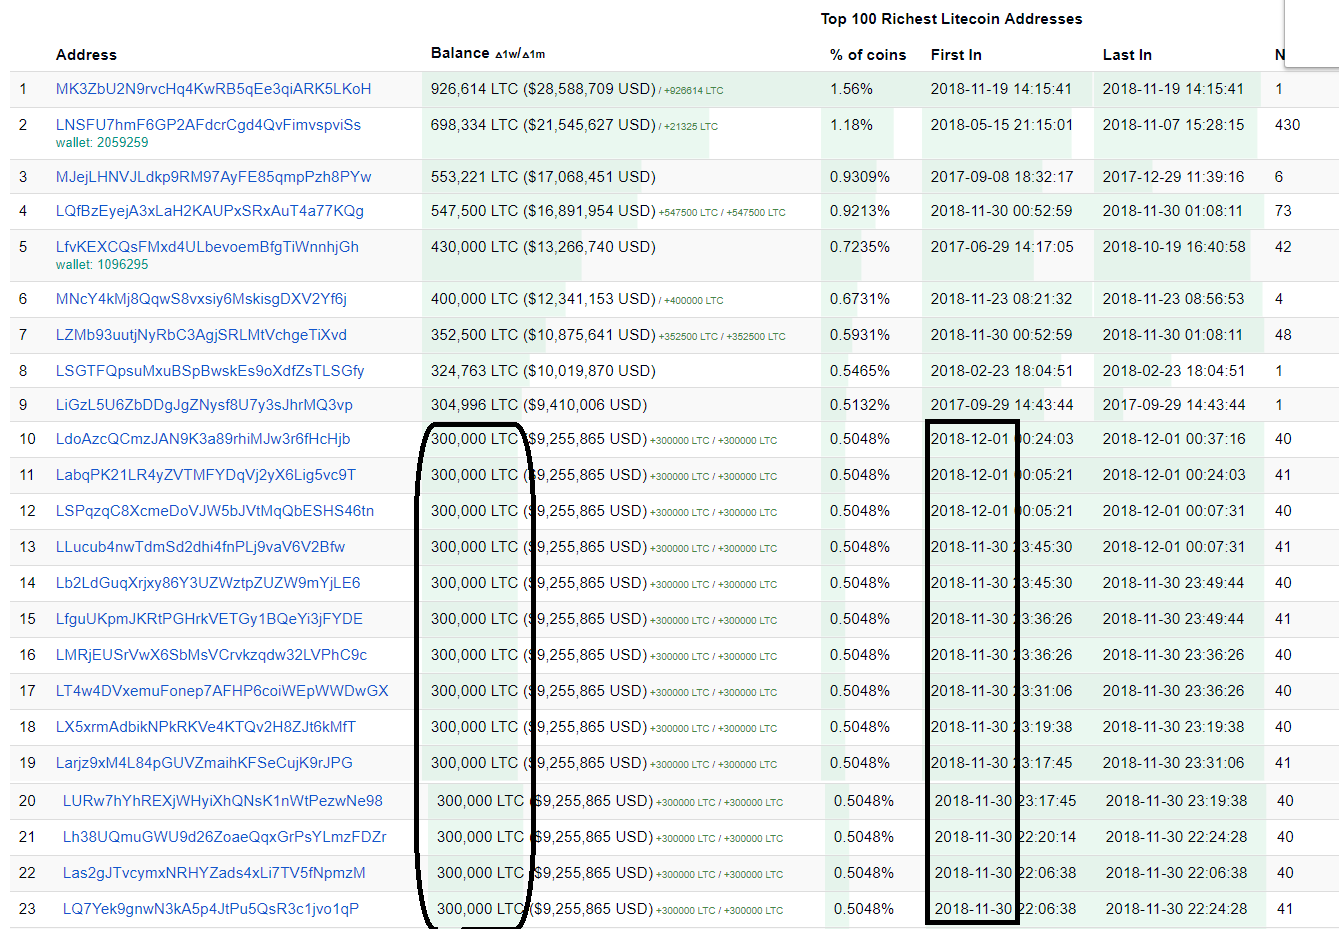Select balance 352,500 LTC ($10,875,641 USD)
1339x929 pixels.
(543, 335)
